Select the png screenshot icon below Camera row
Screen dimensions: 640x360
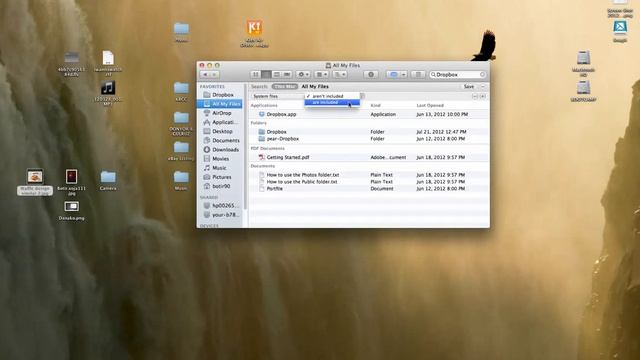tap(71, 207)
